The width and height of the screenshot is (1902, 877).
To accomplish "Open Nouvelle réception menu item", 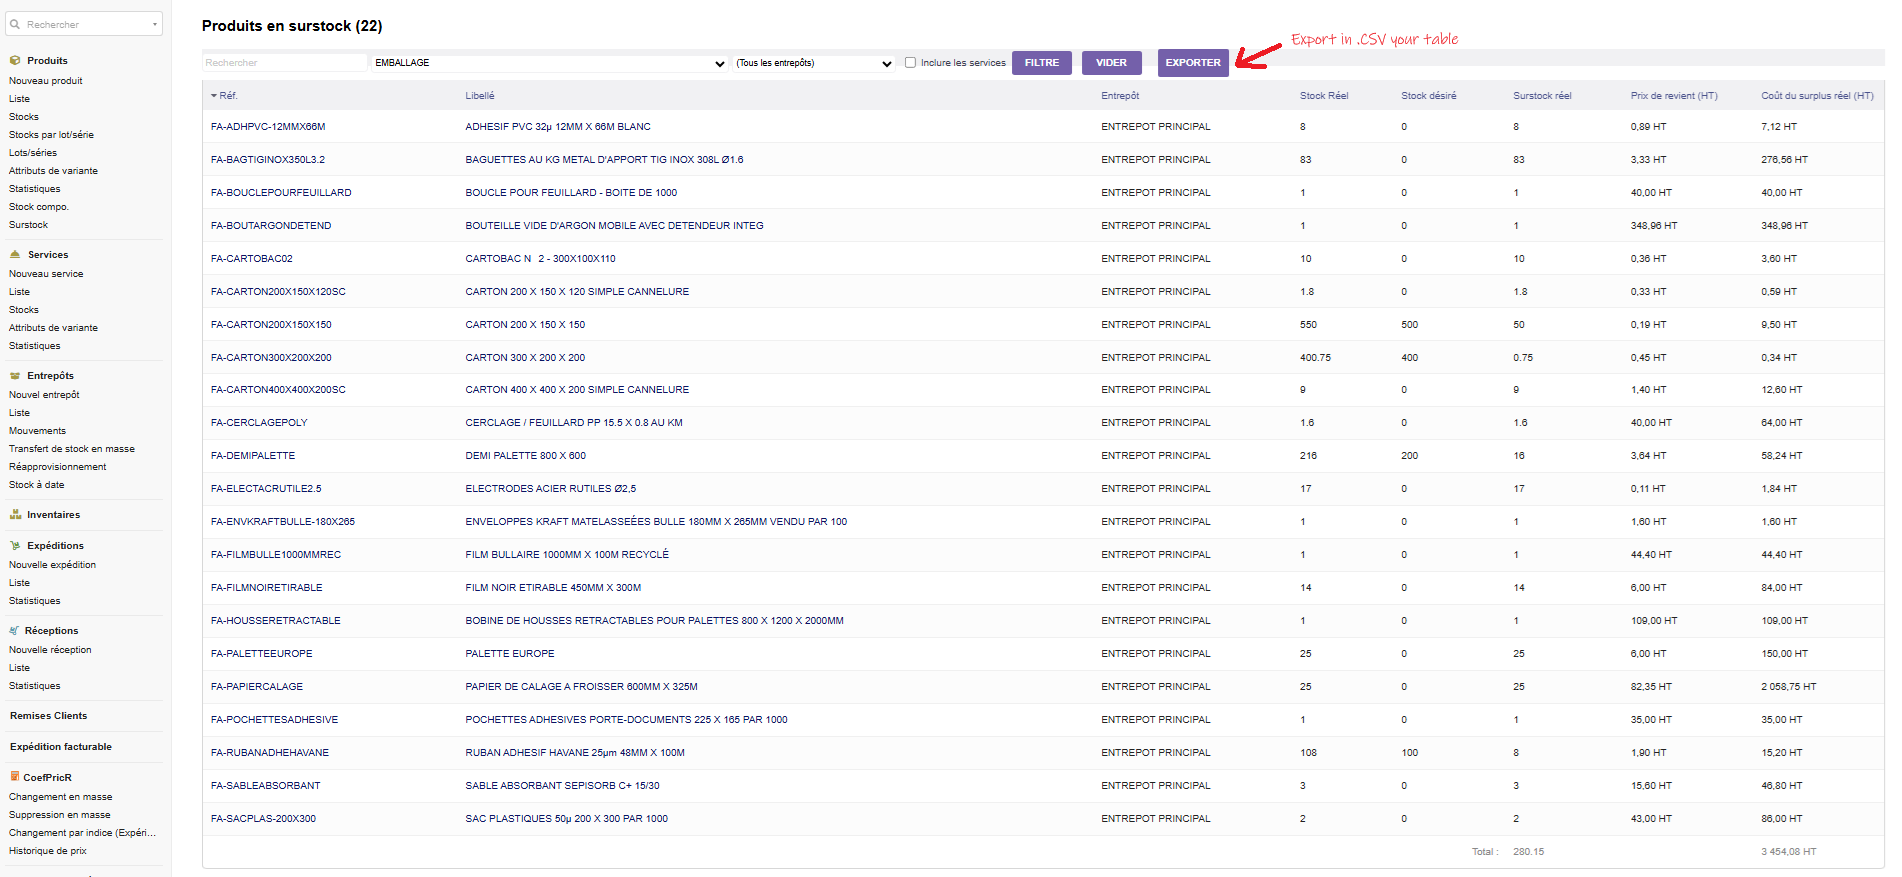I will (50, 650).
